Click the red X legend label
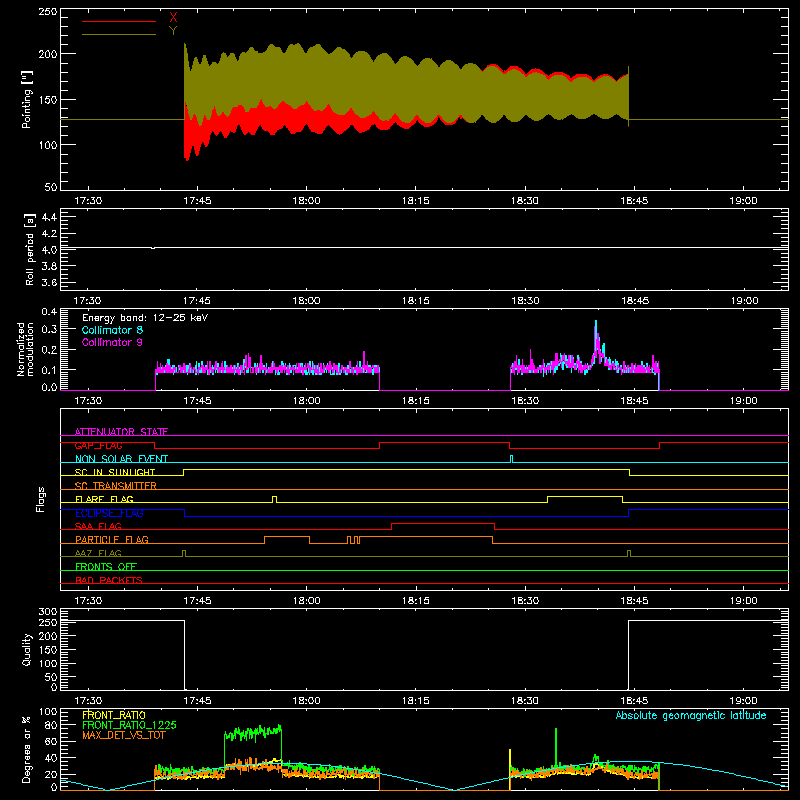The width and height of the screenshot is (800, 800). pyautogui.click(x=173, y=18)
